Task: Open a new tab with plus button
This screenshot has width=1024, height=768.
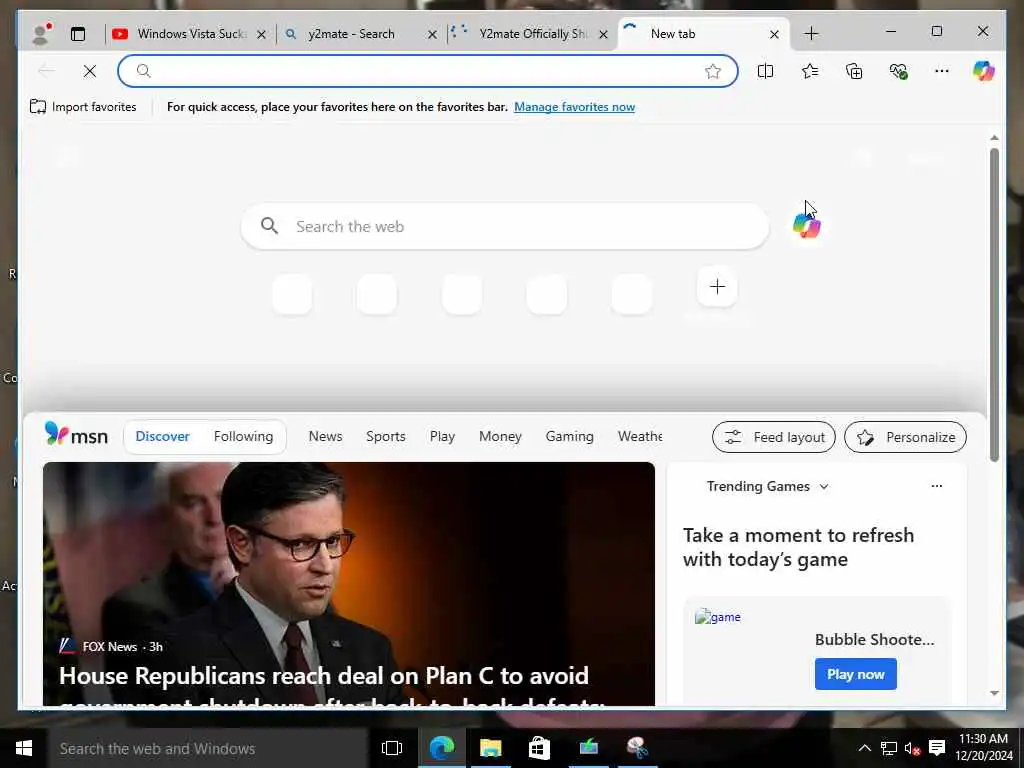Action: tap(811, 34)
